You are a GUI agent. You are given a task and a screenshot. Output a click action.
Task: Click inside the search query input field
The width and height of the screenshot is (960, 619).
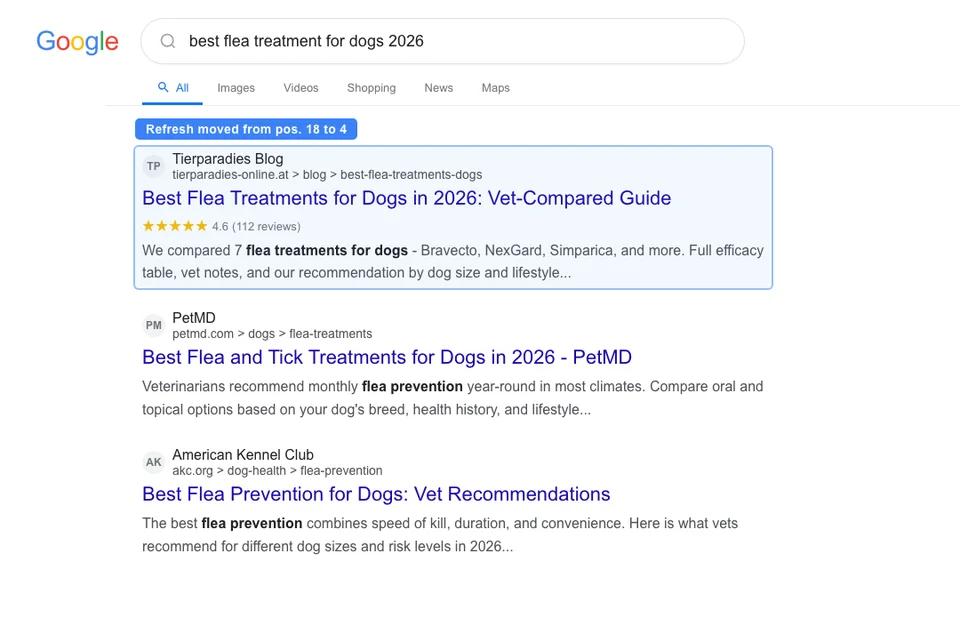click(x=400, y=41)
